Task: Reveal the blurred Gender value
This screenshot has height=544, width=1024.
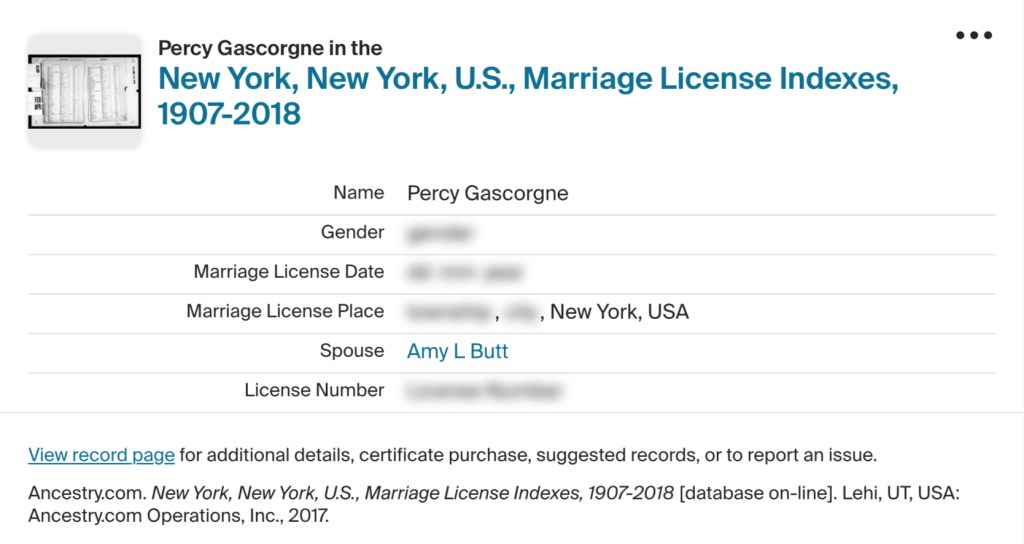Action: click(440, 233)
